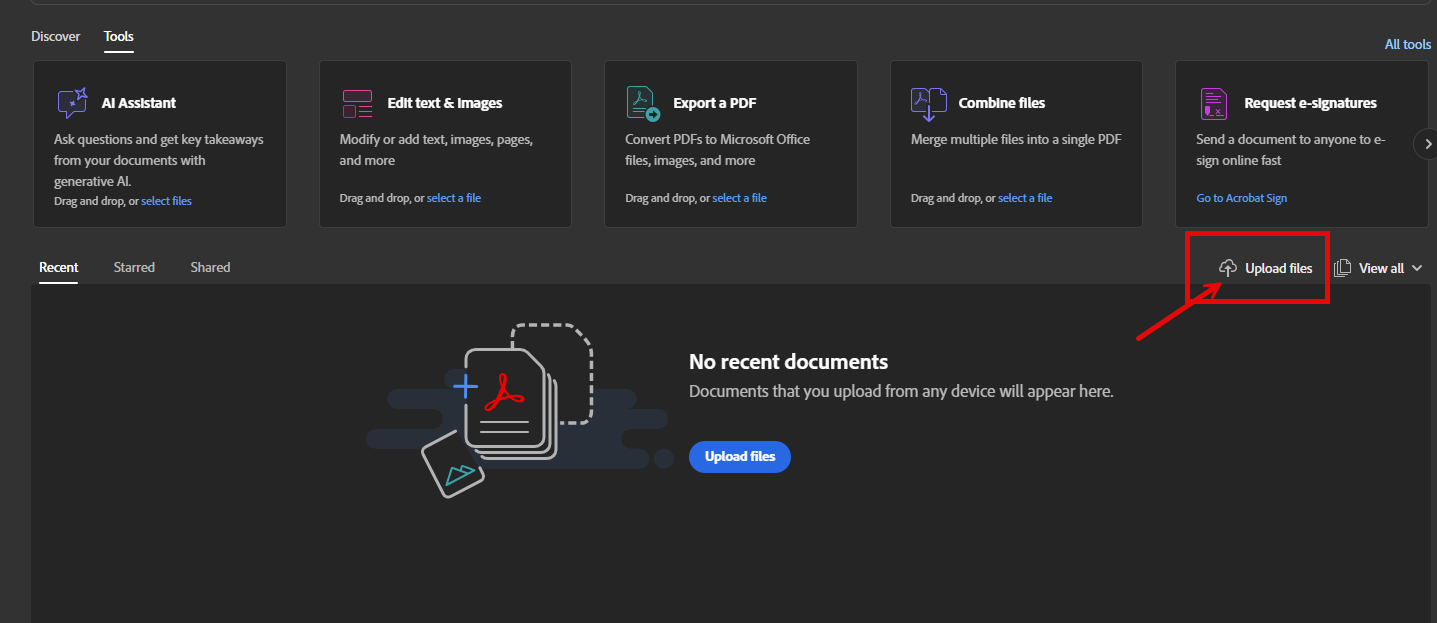Click Go to Acrobat Sign
This screenshot has height=623, width=1437.
[x=1241, y=197]
